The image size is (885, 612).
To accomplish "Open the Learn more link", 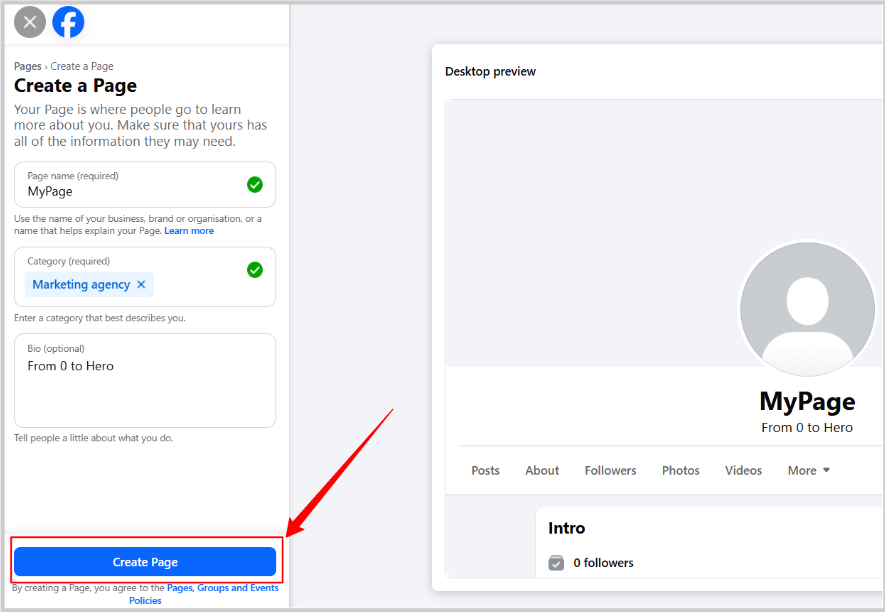I will tap(189, 231).
